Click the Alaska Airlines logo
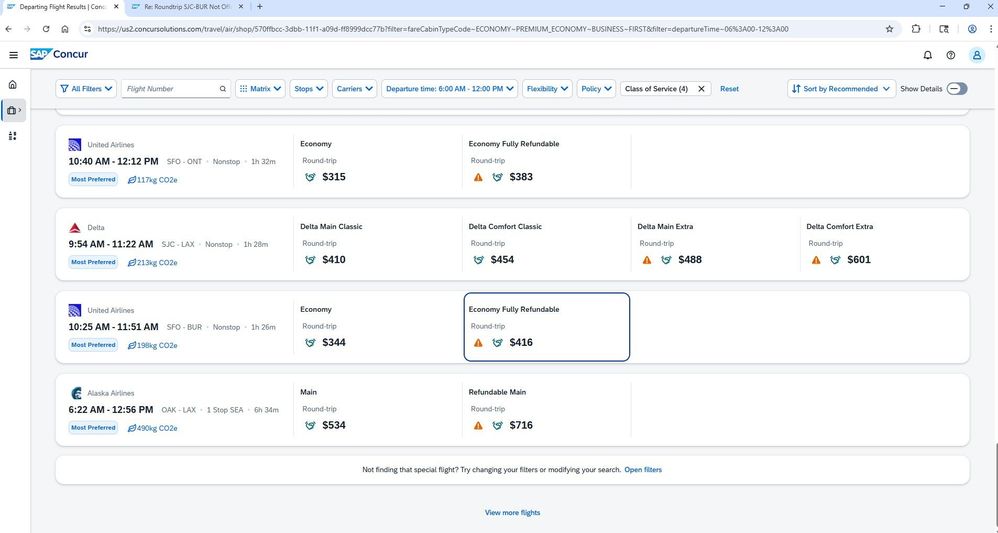 pyautogui.click(x=74, y=393)
